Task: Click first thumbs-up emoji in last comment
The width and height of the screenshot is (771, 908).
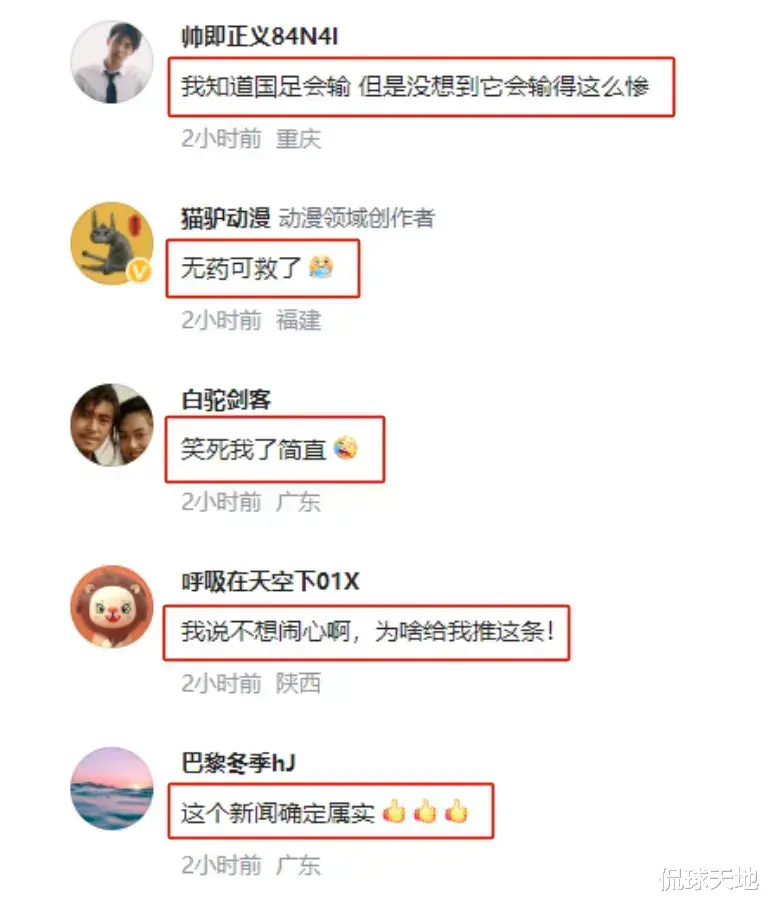Action: [394, 811]
